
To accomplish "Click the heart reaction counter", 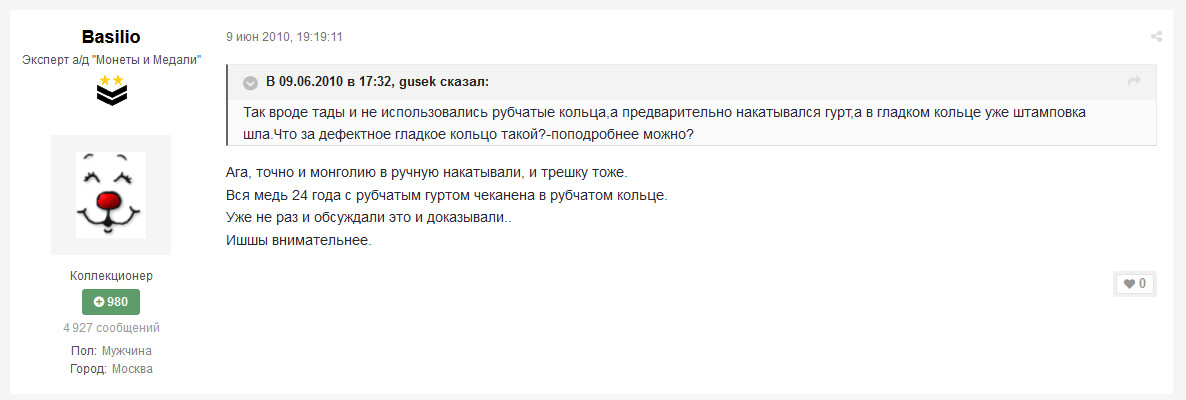I will click(x=1135, y=284).
